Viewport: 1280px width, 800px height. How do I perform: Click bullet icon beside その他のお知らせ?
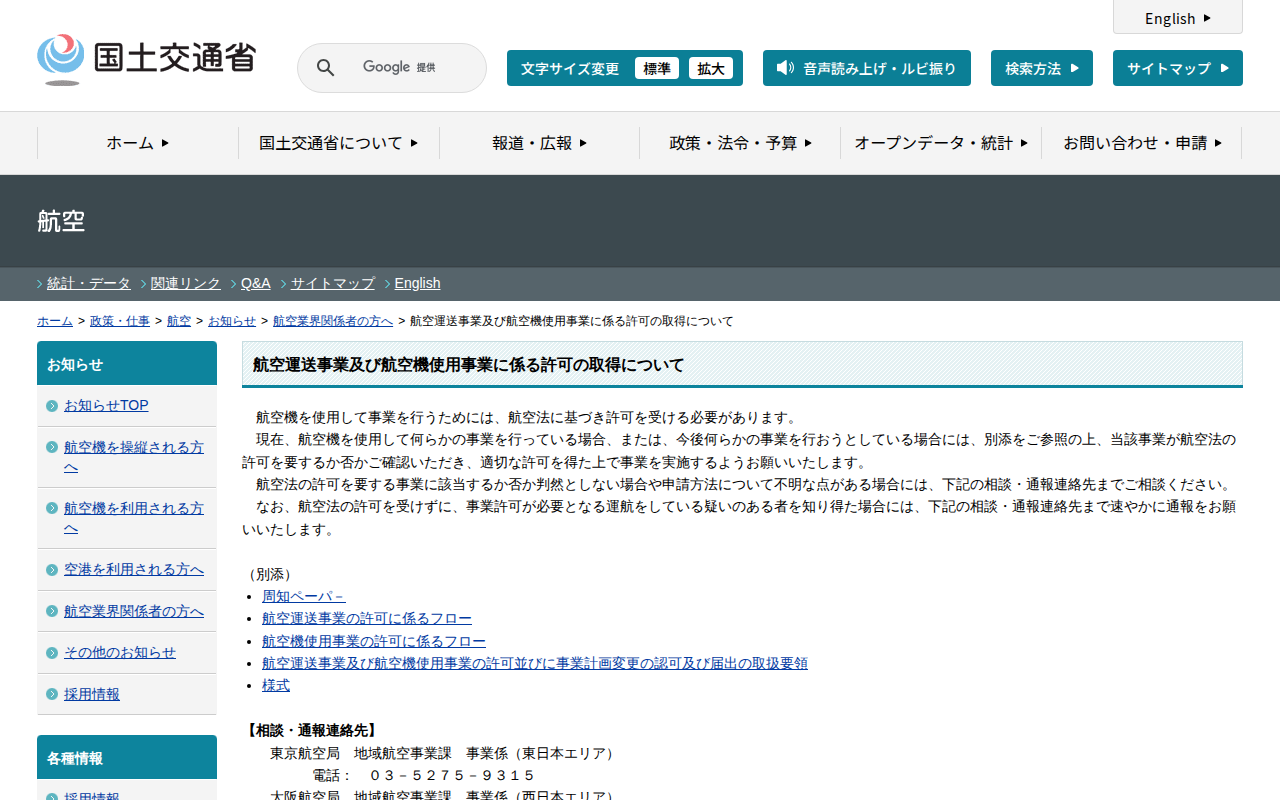point(52,653)
